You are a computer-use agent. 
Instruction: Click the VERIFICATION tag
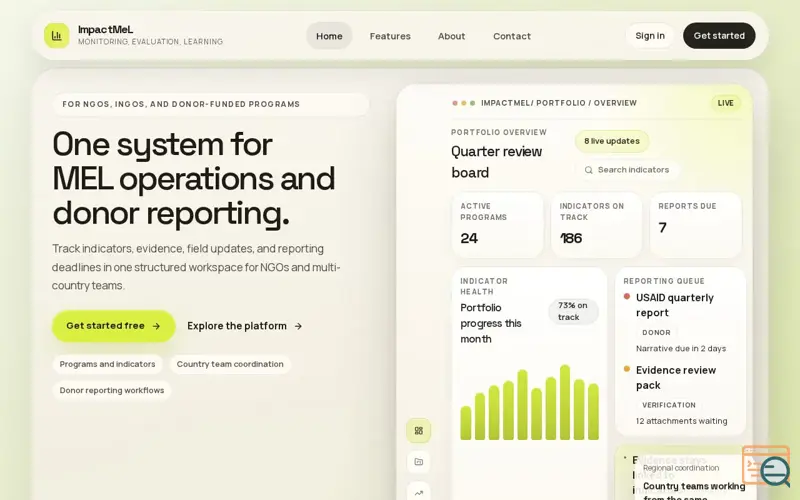[668, 405]
